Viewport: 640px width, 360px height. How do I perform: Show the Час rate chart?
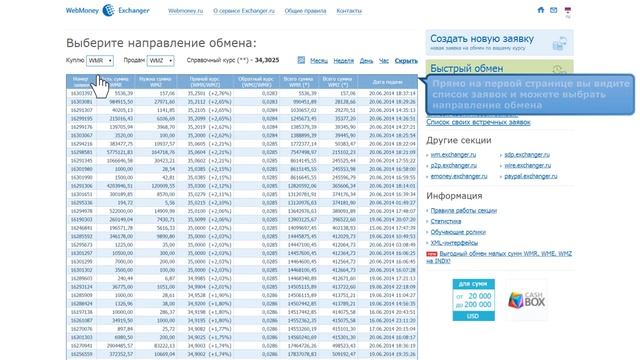pos(384,60)
